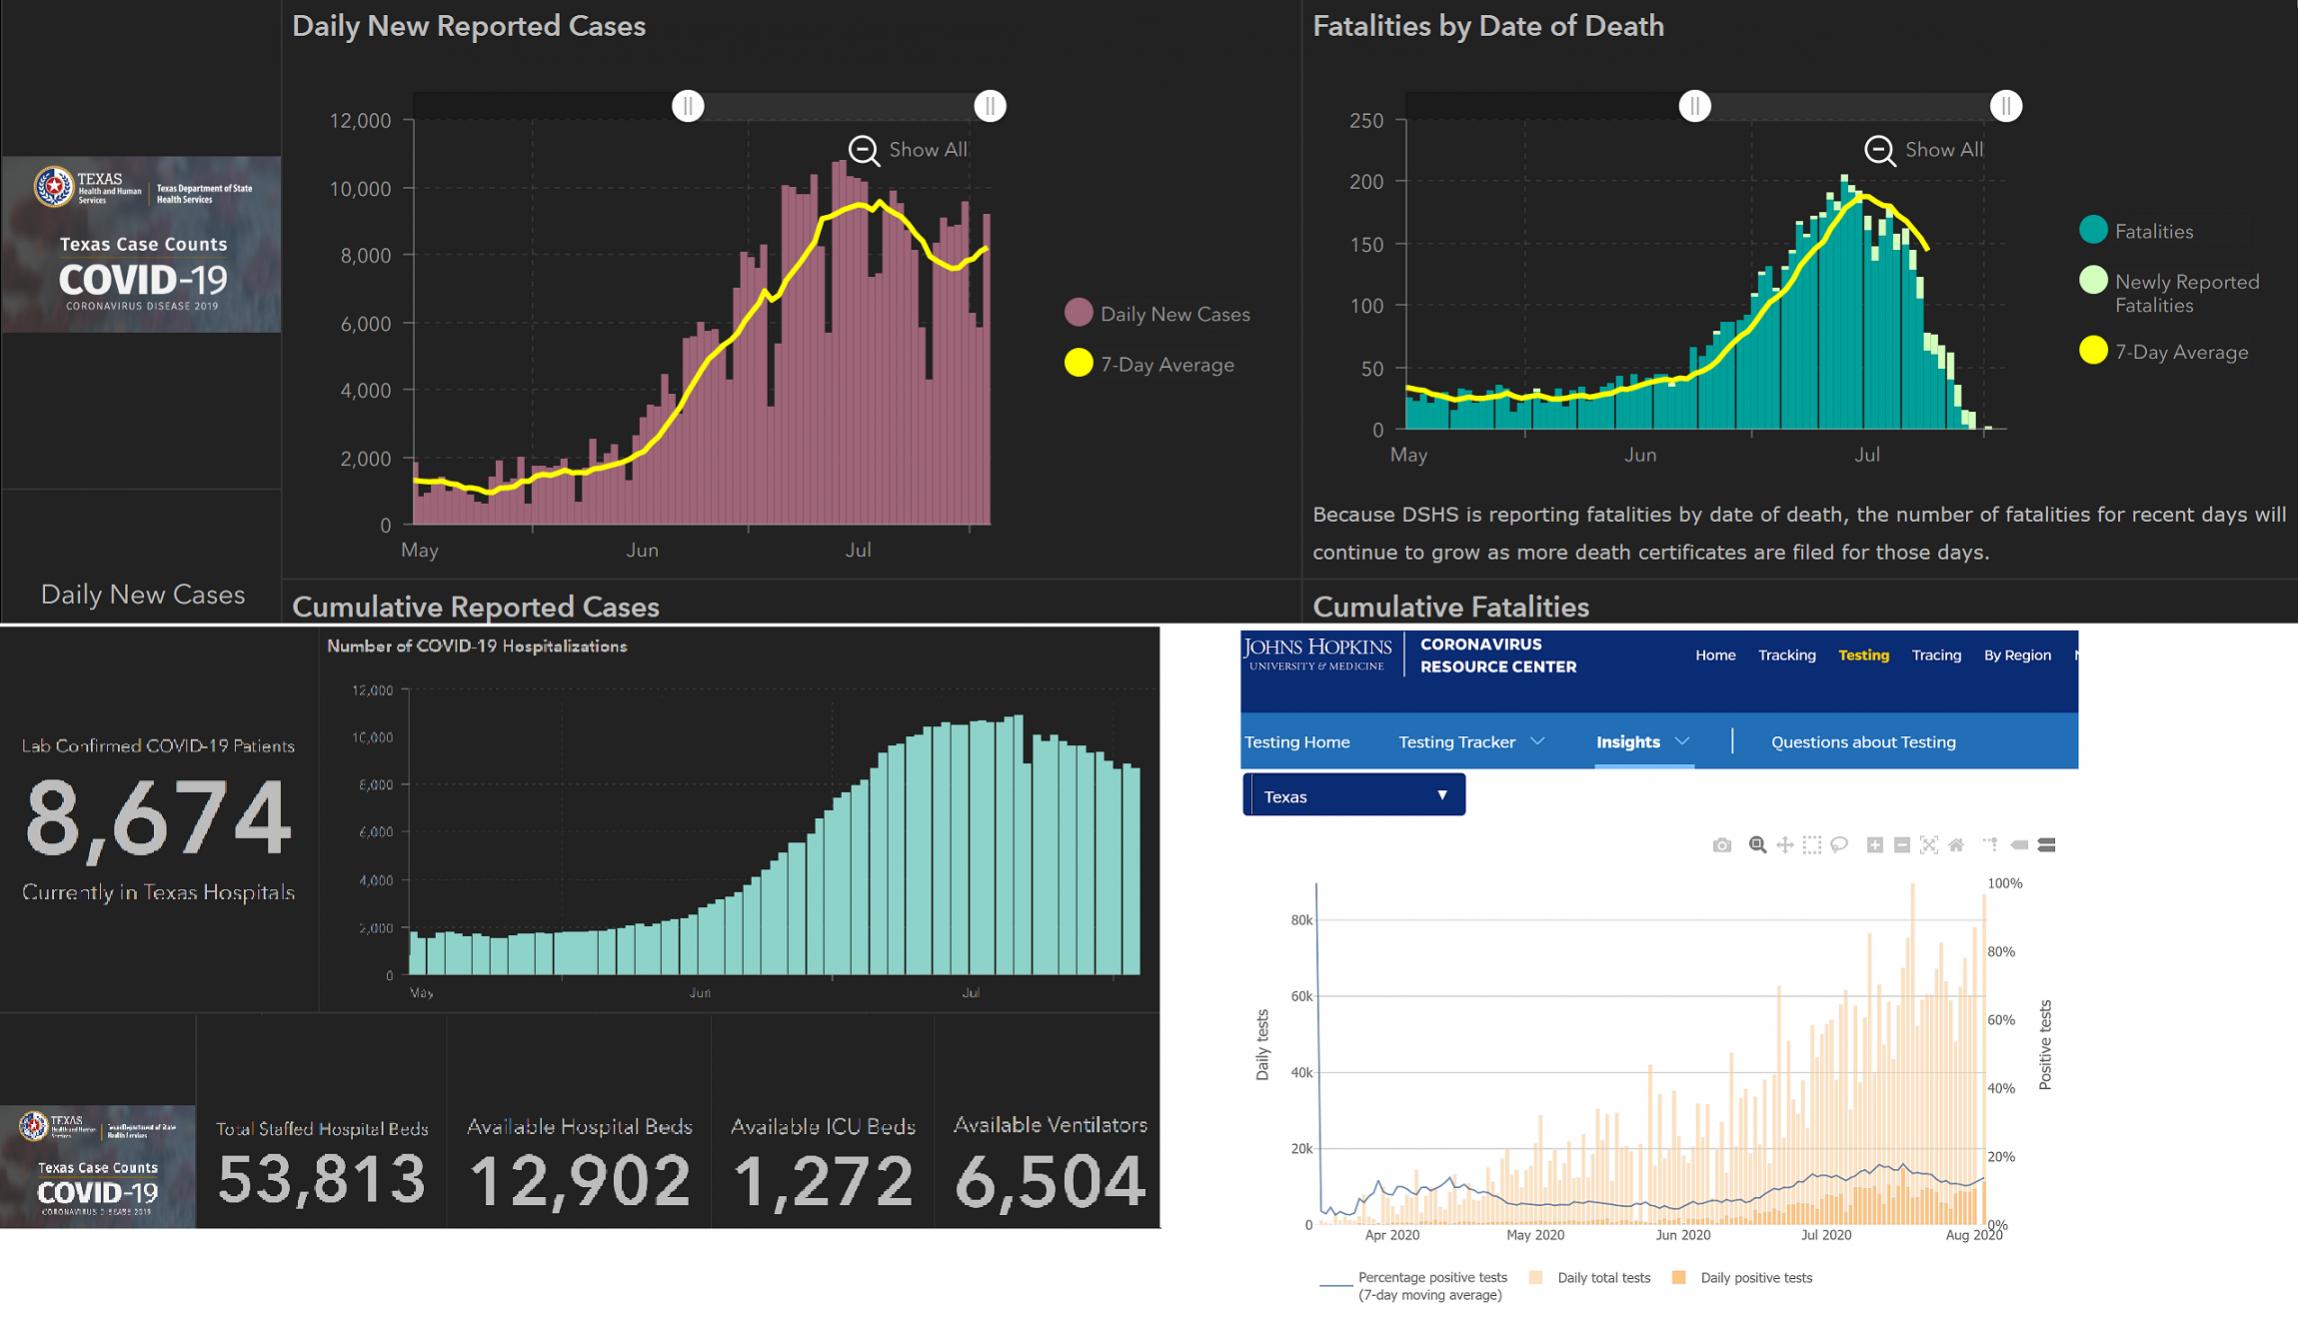Click the Texas Case Counts COVID-19 banner thumbnail at top

[141, 243]
